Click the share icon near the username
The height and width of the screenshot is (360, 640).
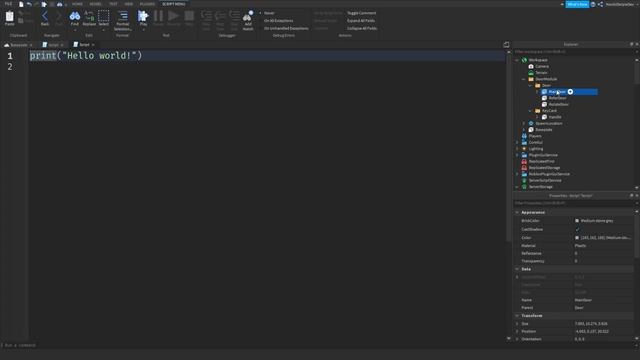tap(600, 4)
